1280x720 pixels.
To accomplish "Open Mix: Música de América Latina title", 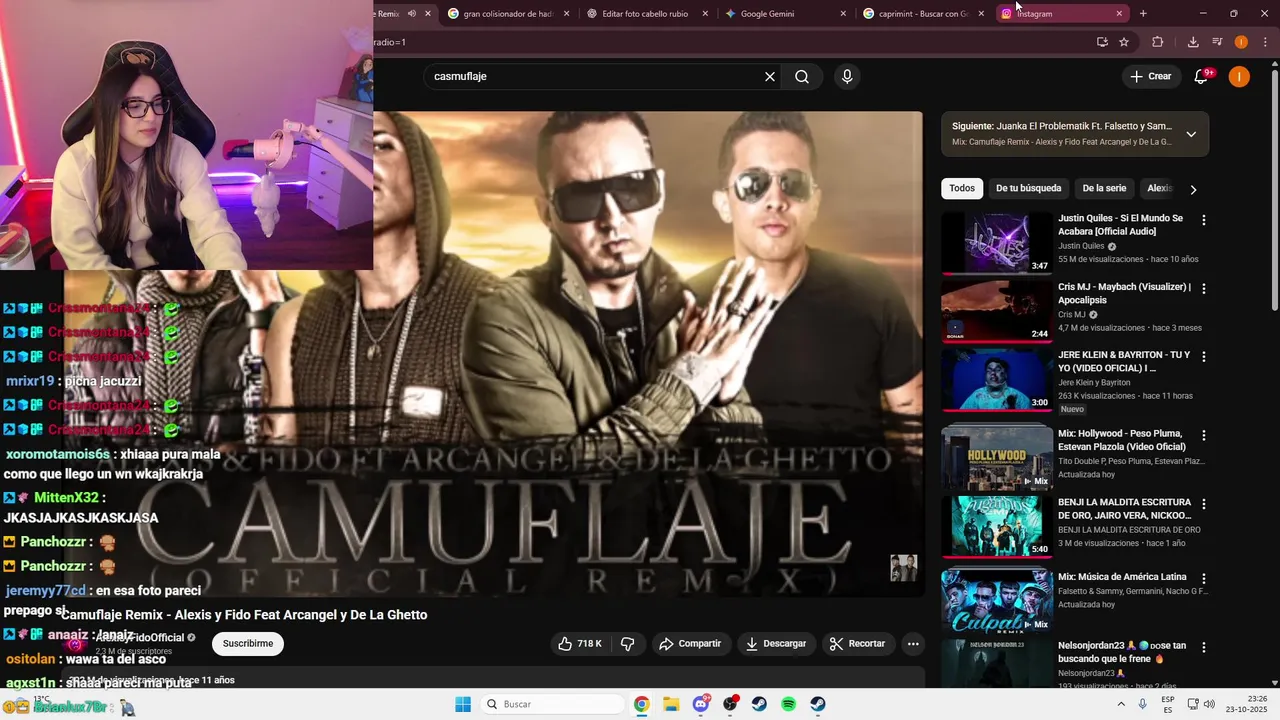I will click(x=1122, y=577).
